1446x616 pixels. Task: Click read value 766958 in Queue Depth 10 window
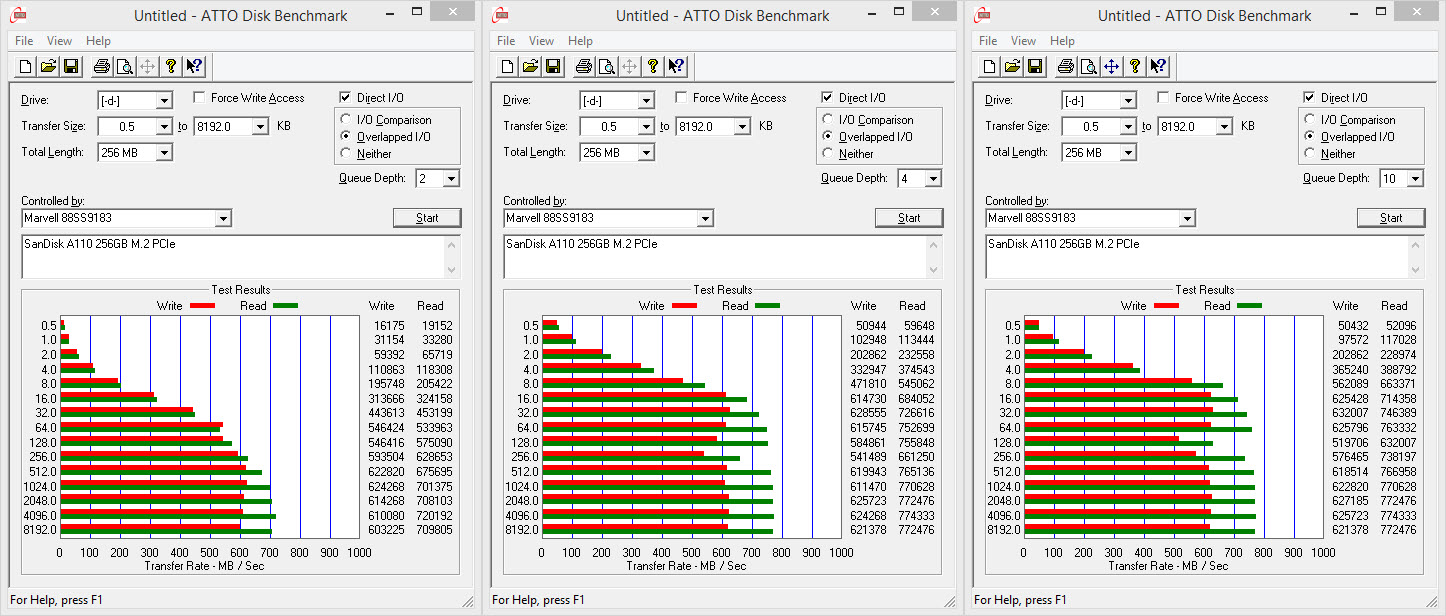[x=1399, y=471]
